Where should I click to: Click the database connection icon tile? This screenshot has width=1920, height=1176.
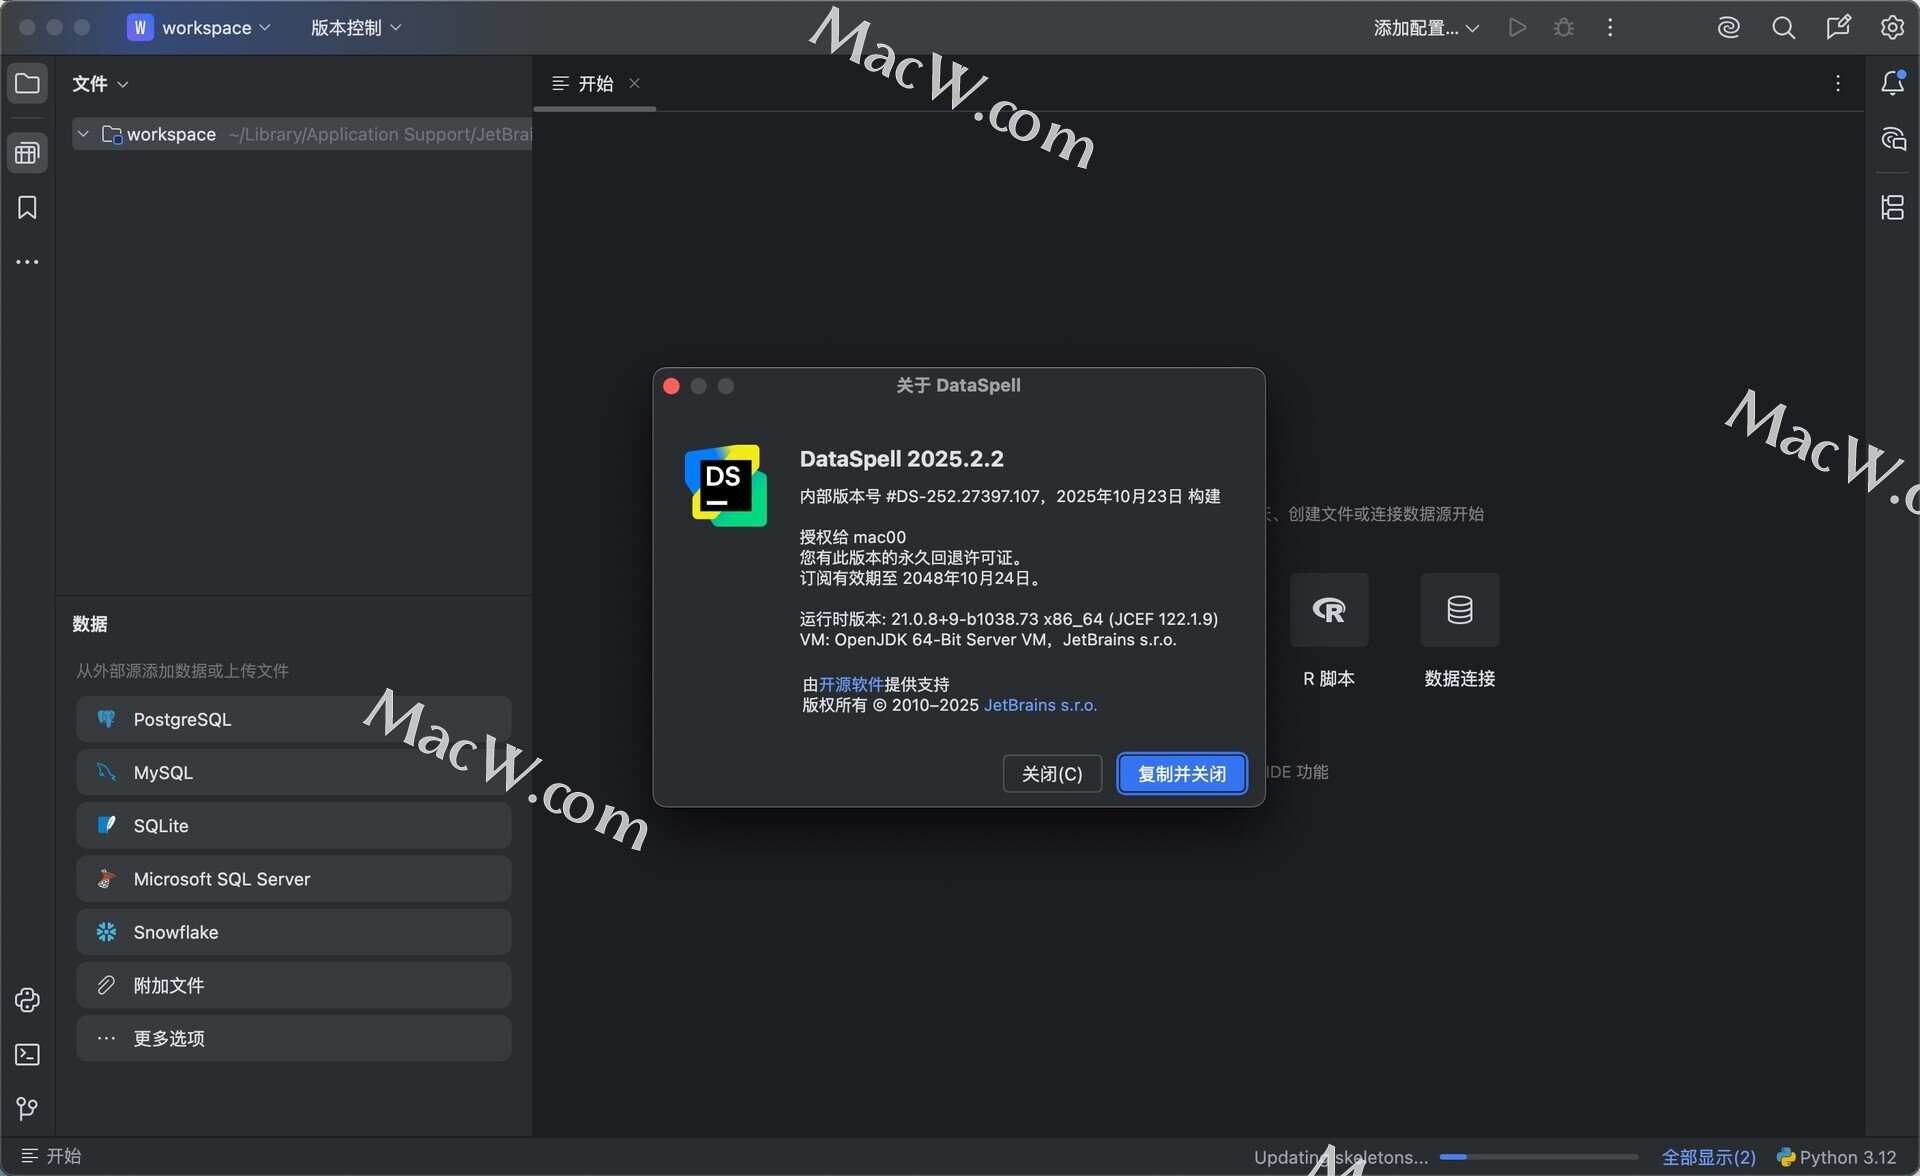(x=1459, y=610)
